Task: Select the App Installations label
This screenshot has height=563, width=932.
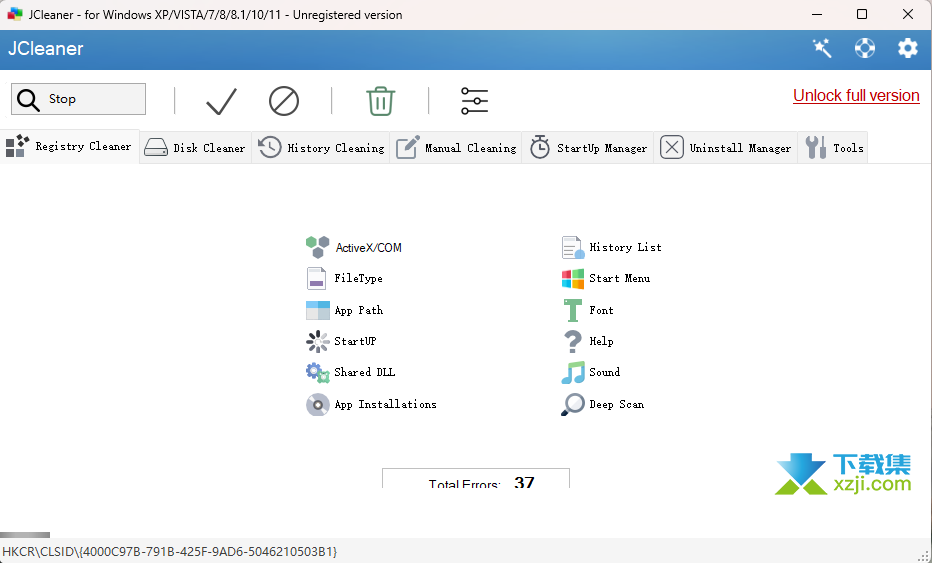Action: tap(385, 404)
